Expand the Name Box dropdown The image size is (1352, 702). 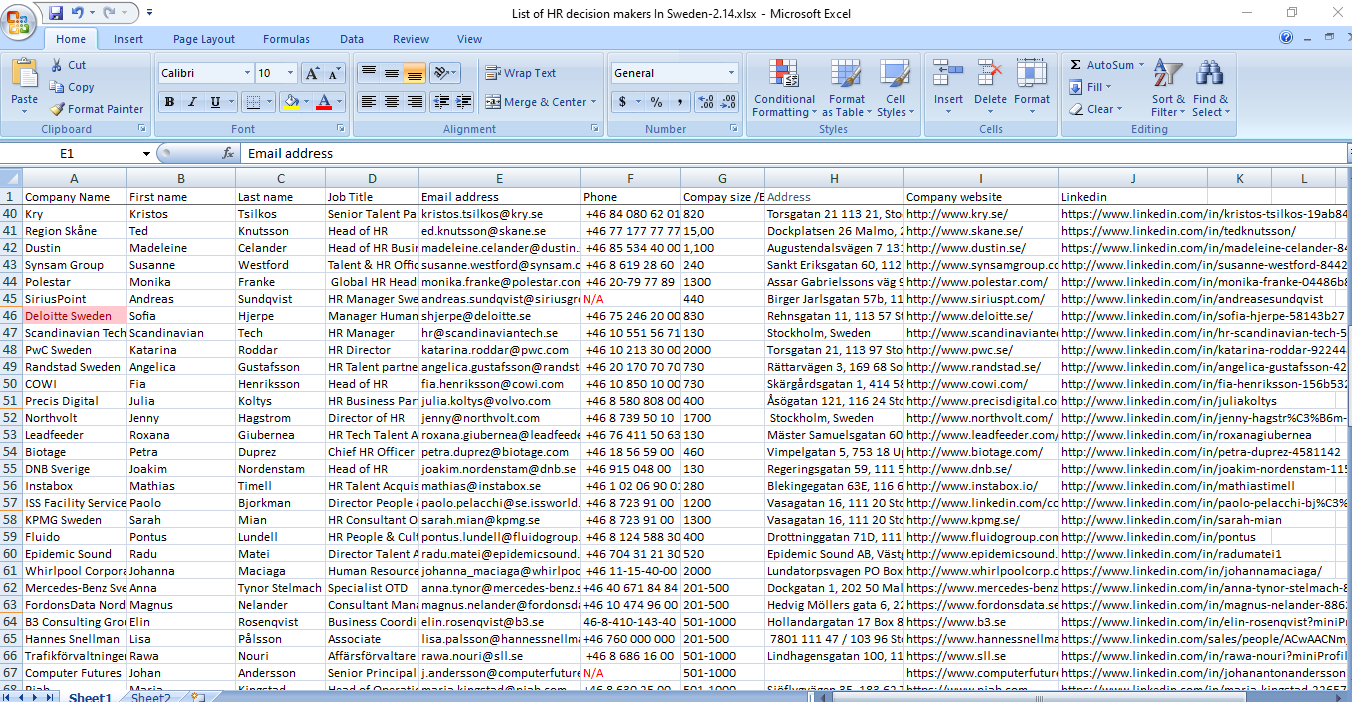click(146, 154)
